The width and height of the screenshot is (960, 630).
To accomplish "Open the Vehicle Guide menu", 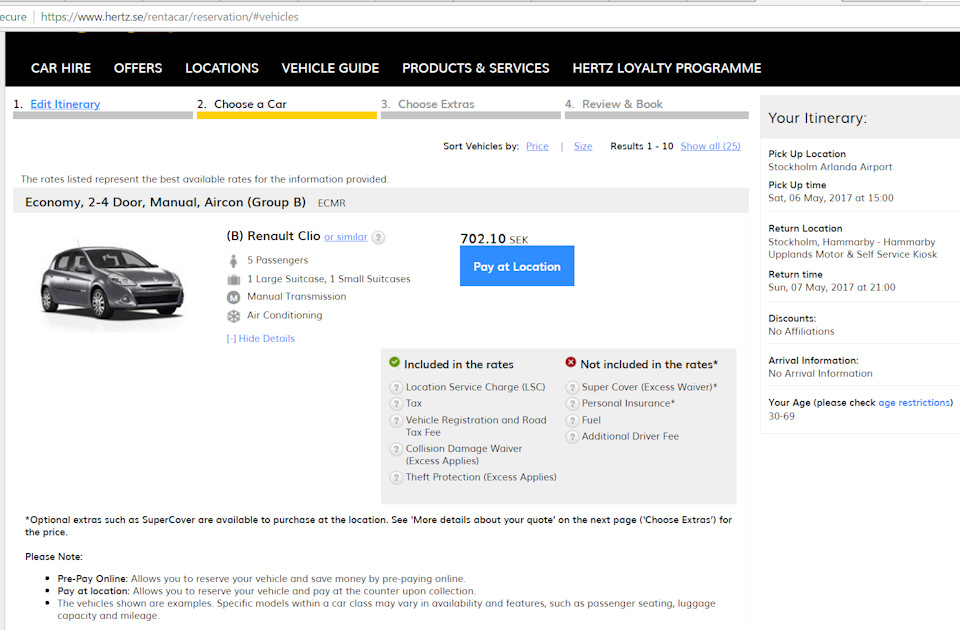I will click(330, 68).
